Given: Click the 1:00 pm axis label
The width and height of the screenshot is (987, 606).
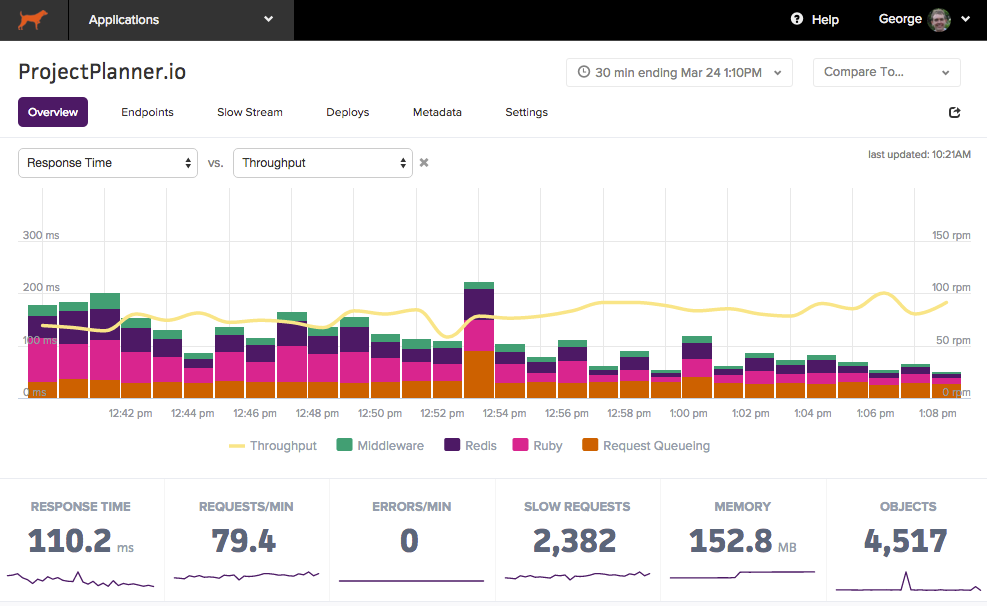Looking at the screenshot, I should 688,413.
